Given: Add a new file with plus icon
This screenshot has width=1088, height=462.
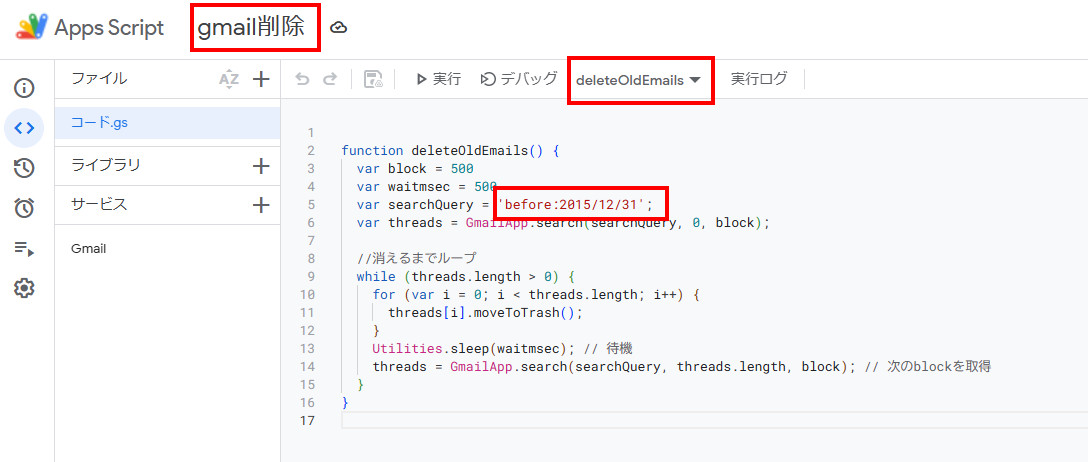Looking at the screenshot, I should [x=261, y=79].
